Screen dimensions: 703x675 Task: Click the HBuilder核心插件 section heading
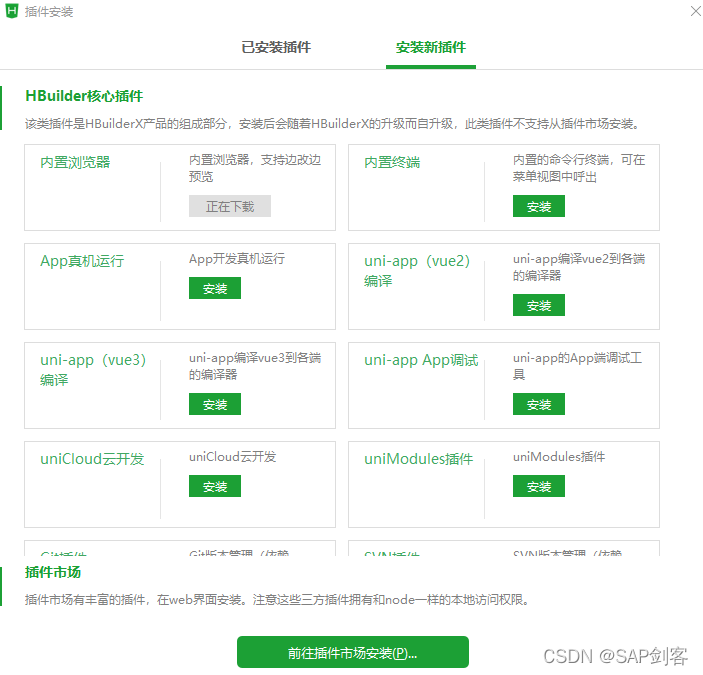click(84, 96)
